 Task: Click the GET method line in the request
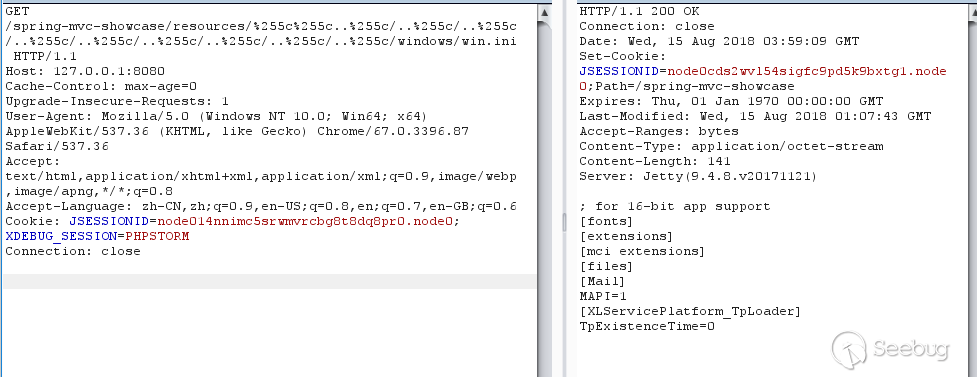pyautogui.click(x=17, y=11)
